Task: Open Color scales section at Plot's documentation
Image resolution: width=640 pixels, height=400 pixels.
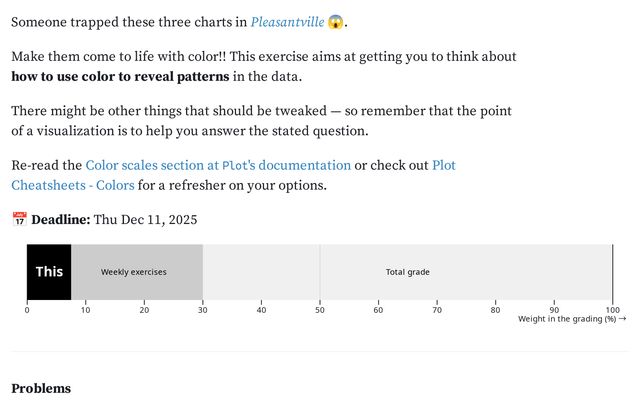Action: (218, 165)
